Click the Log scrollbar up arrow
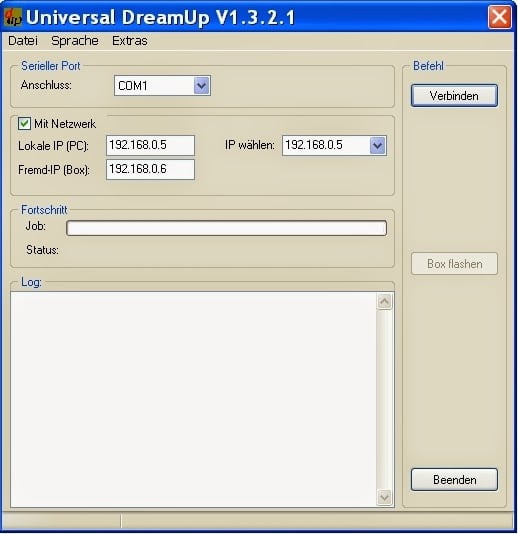Image resolution: width=518 pixels, height=534 pixels. (384, 301)
